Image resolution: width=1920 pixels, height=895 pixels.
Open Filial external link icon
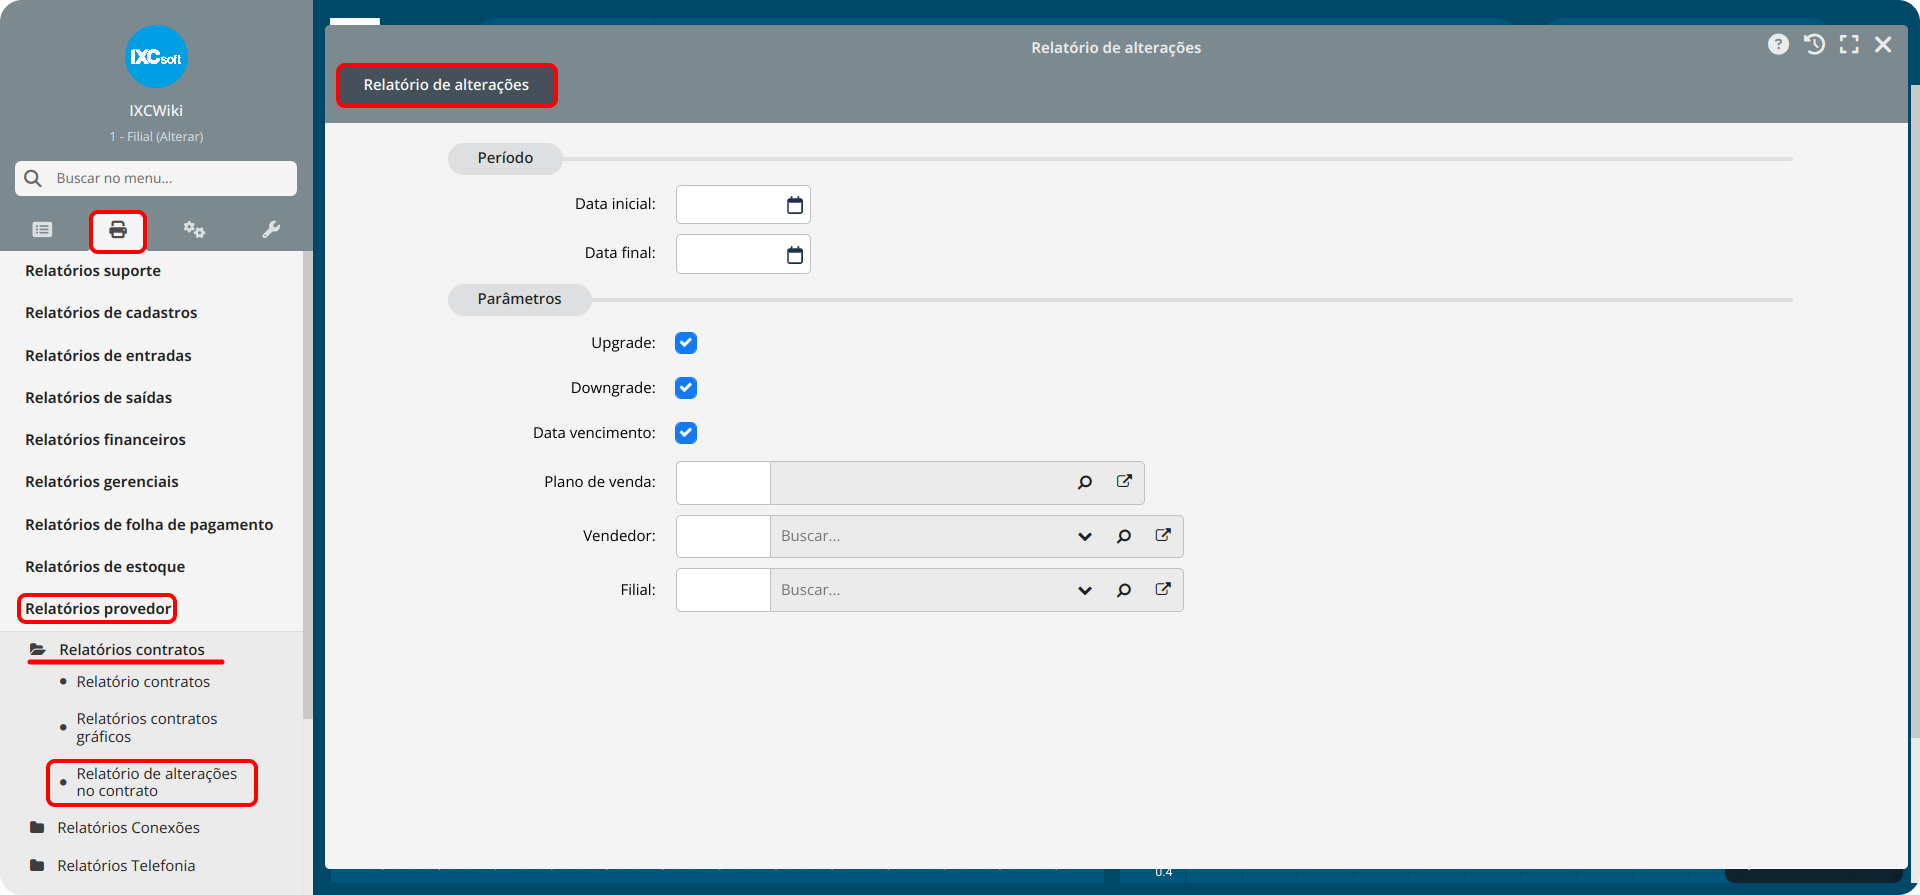(x=1163, y=590)
